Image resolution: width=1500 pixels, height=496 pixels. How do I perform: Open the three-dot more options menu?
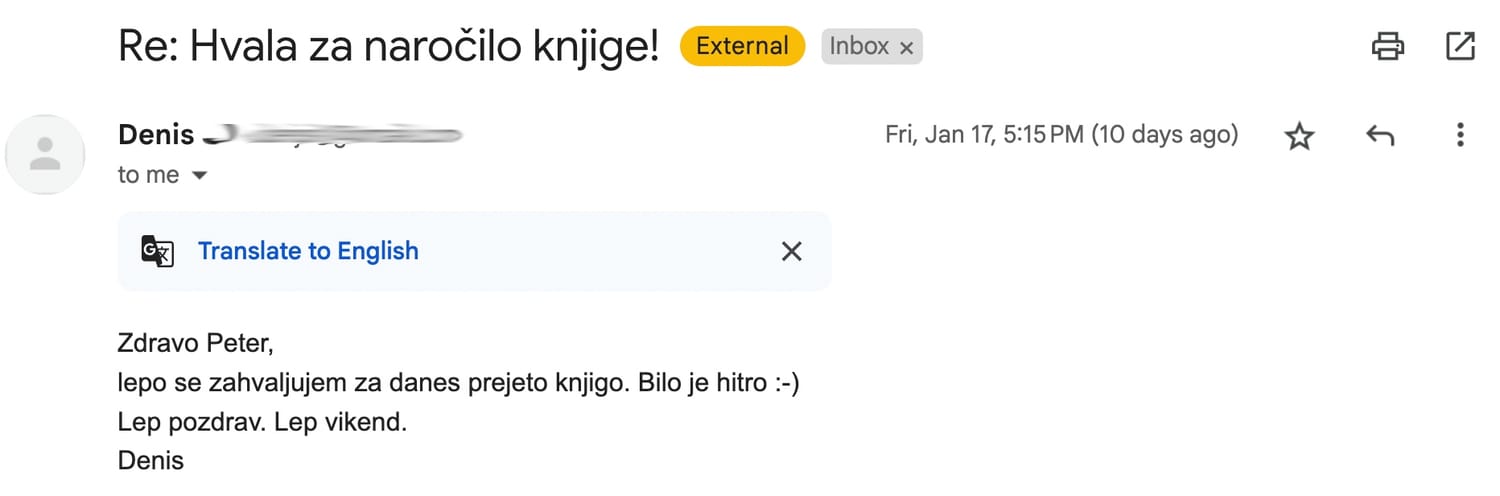point(1460,135)
